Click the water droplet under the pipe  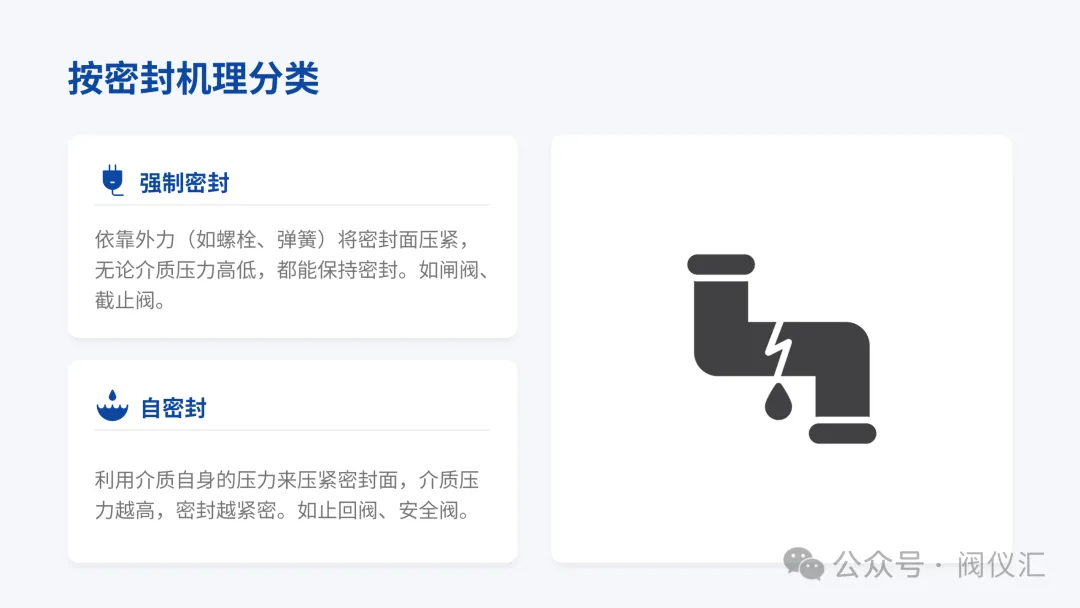coord(778,401)
